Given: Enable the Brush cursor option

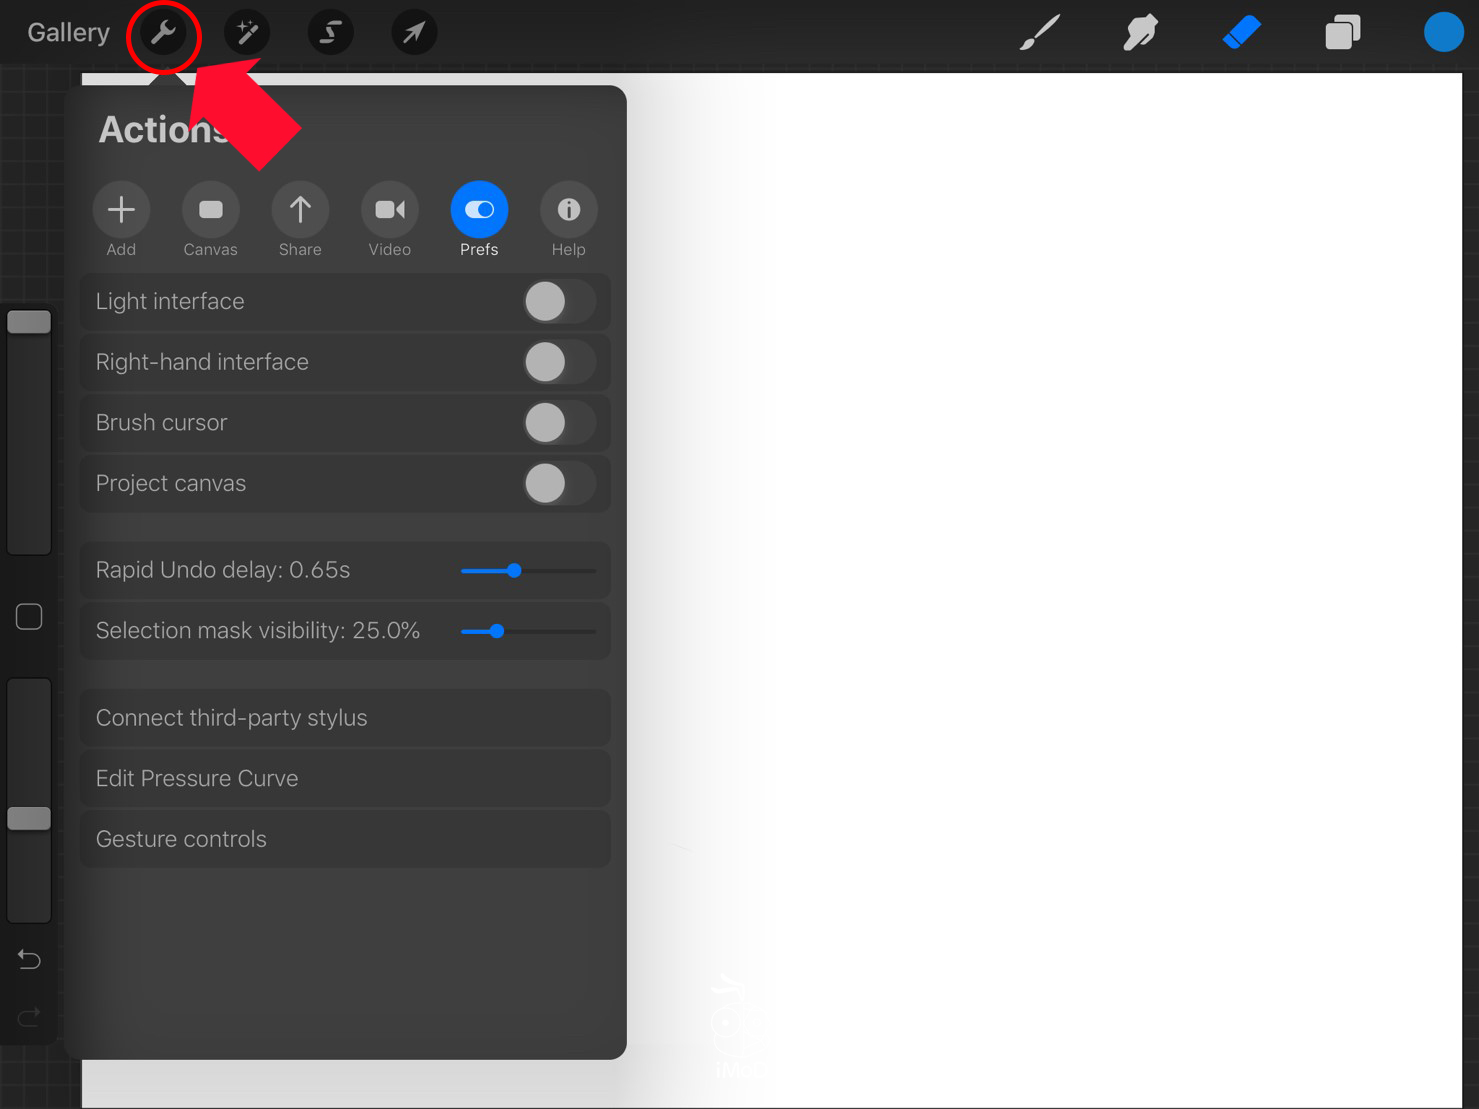Looking at the screenshot, I should pos(559,422).
